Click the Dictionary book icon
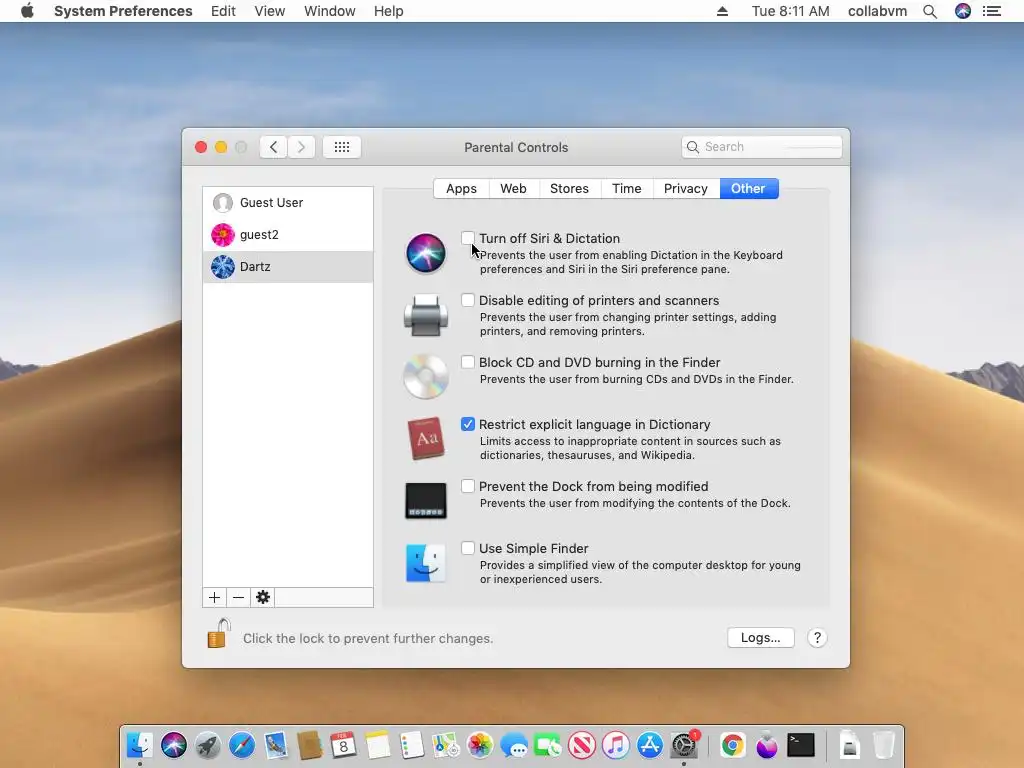Image resolution: width=1024 pixels, height=768 pixels. tap(426, 438)
